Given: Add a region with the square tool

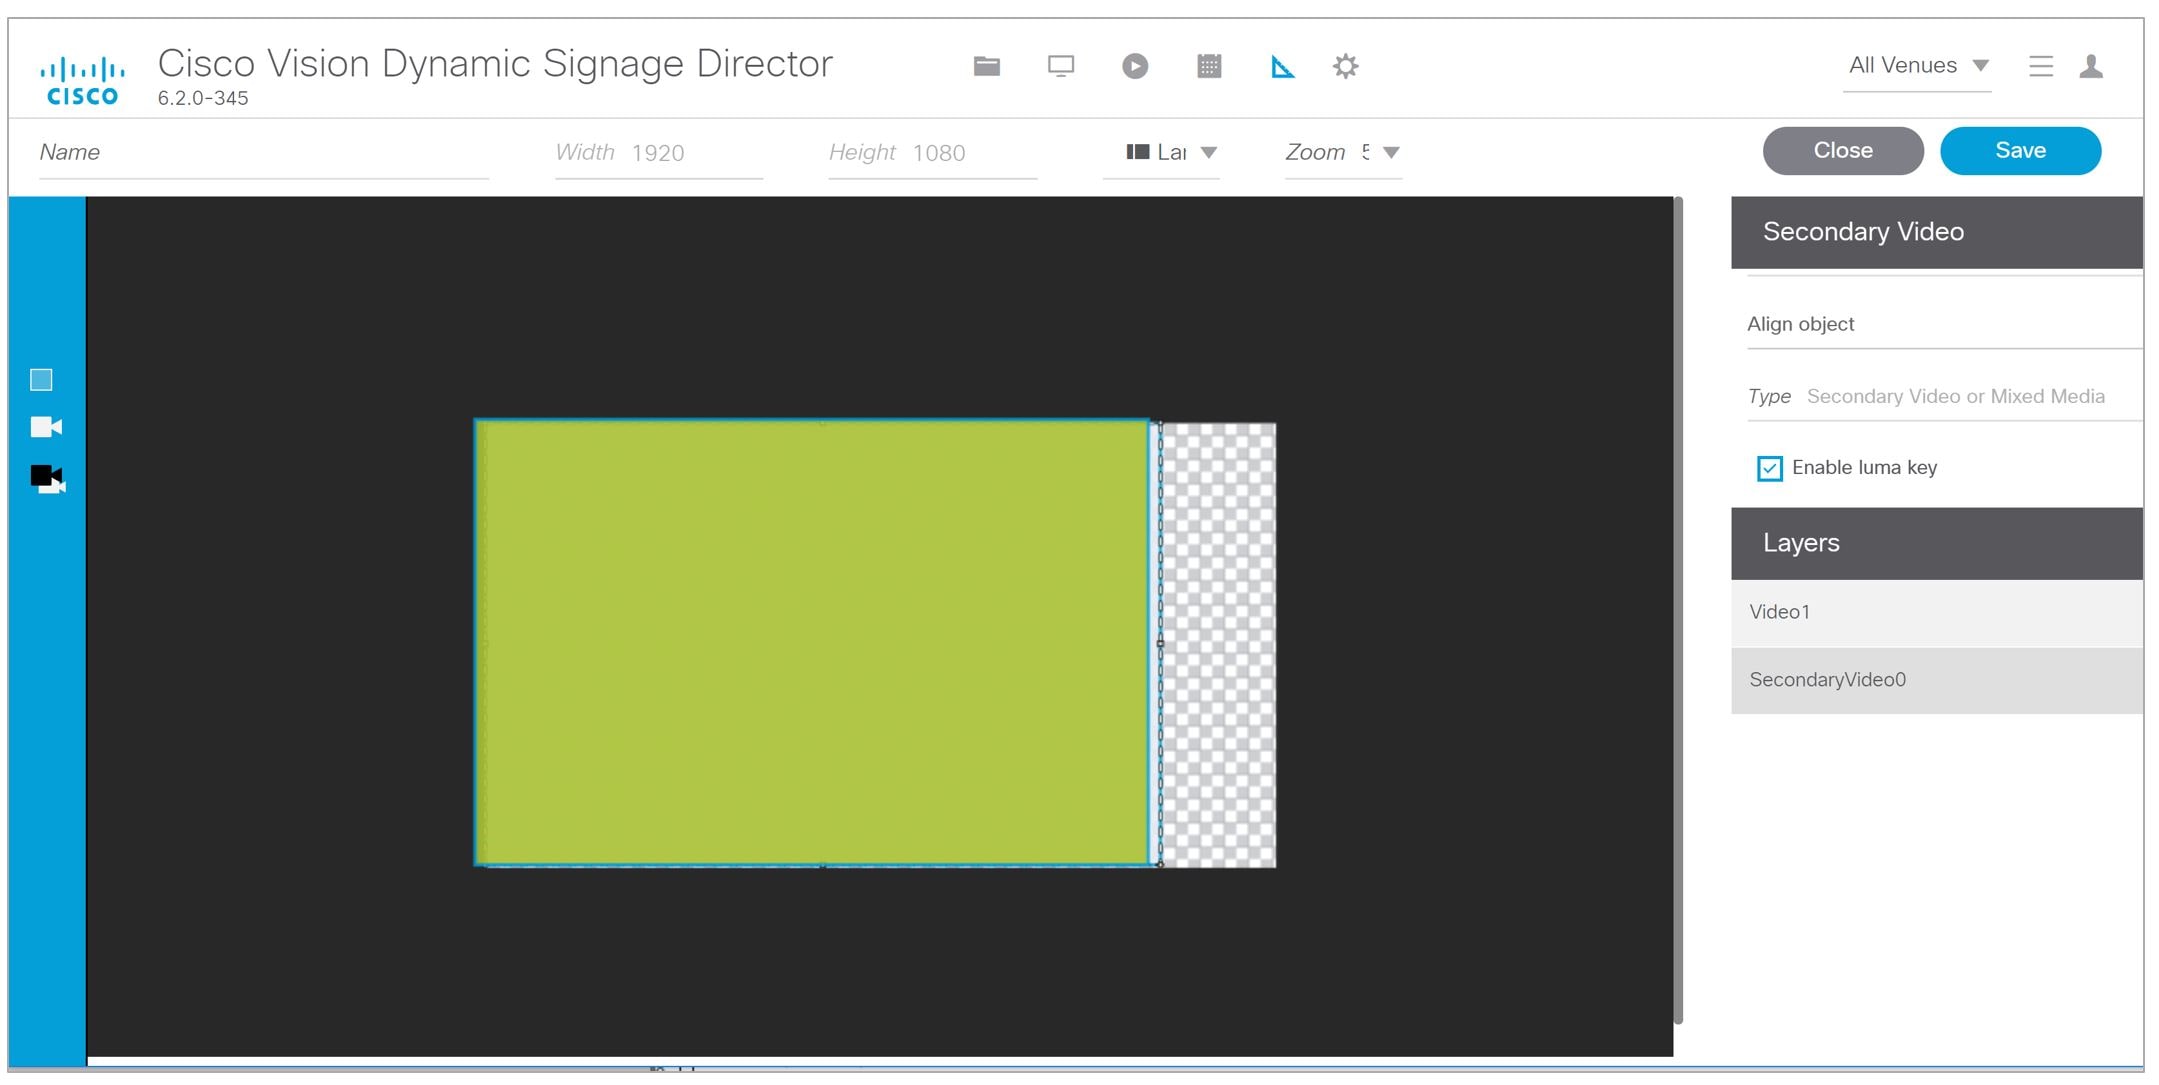Looking at the screenshot, I should click(41, 379).
